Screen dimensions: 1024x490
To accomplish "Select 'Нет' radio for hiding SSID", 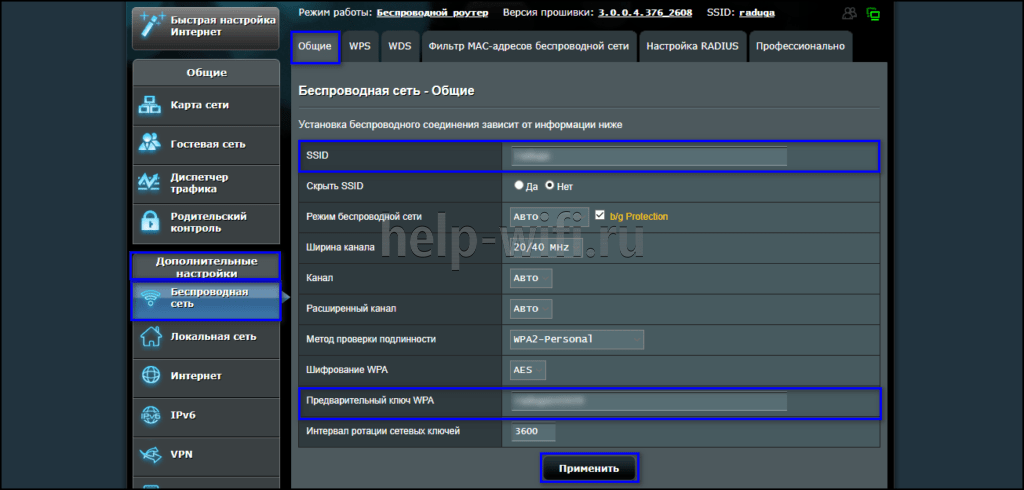I will click(549, 186).
